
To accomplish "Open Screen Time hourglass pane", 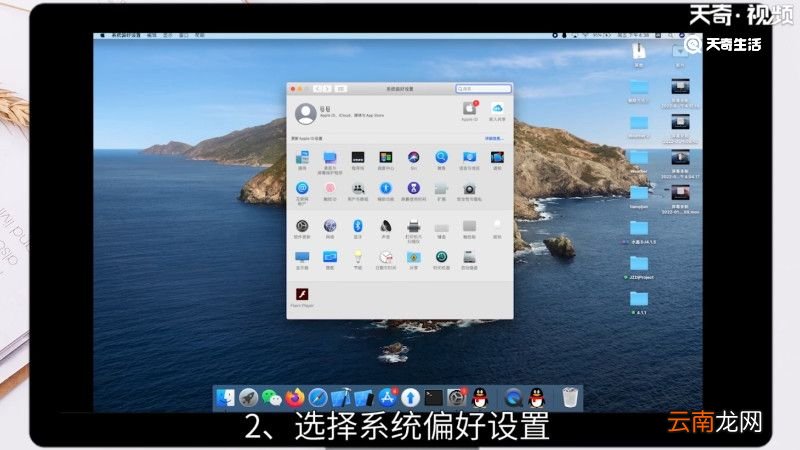I will 413,188.
